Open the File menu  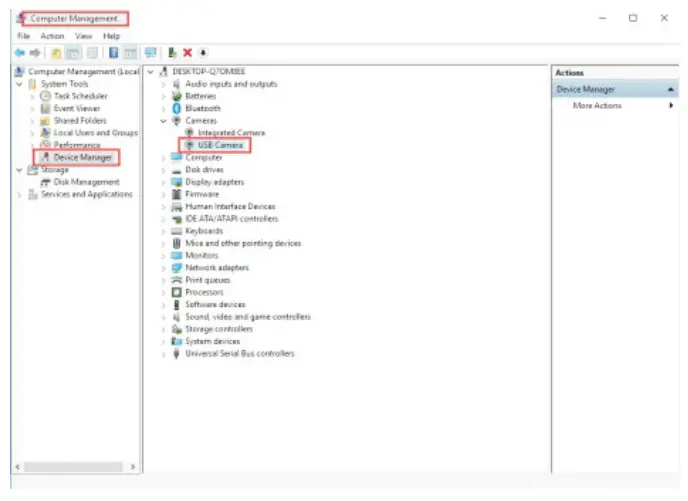pyautogui.click(x=24, y=36)
